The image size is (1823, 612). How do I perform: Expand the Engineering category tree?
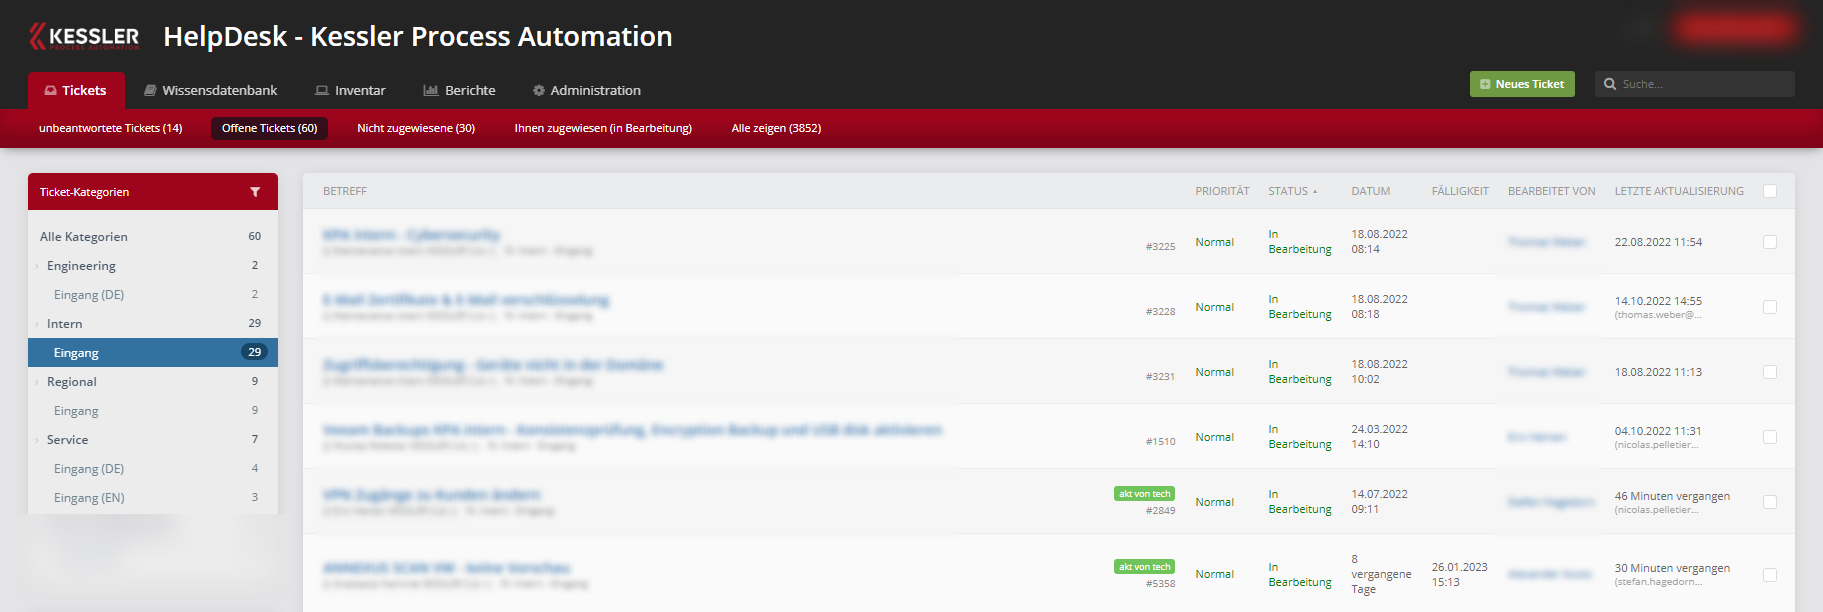[37, 266]
